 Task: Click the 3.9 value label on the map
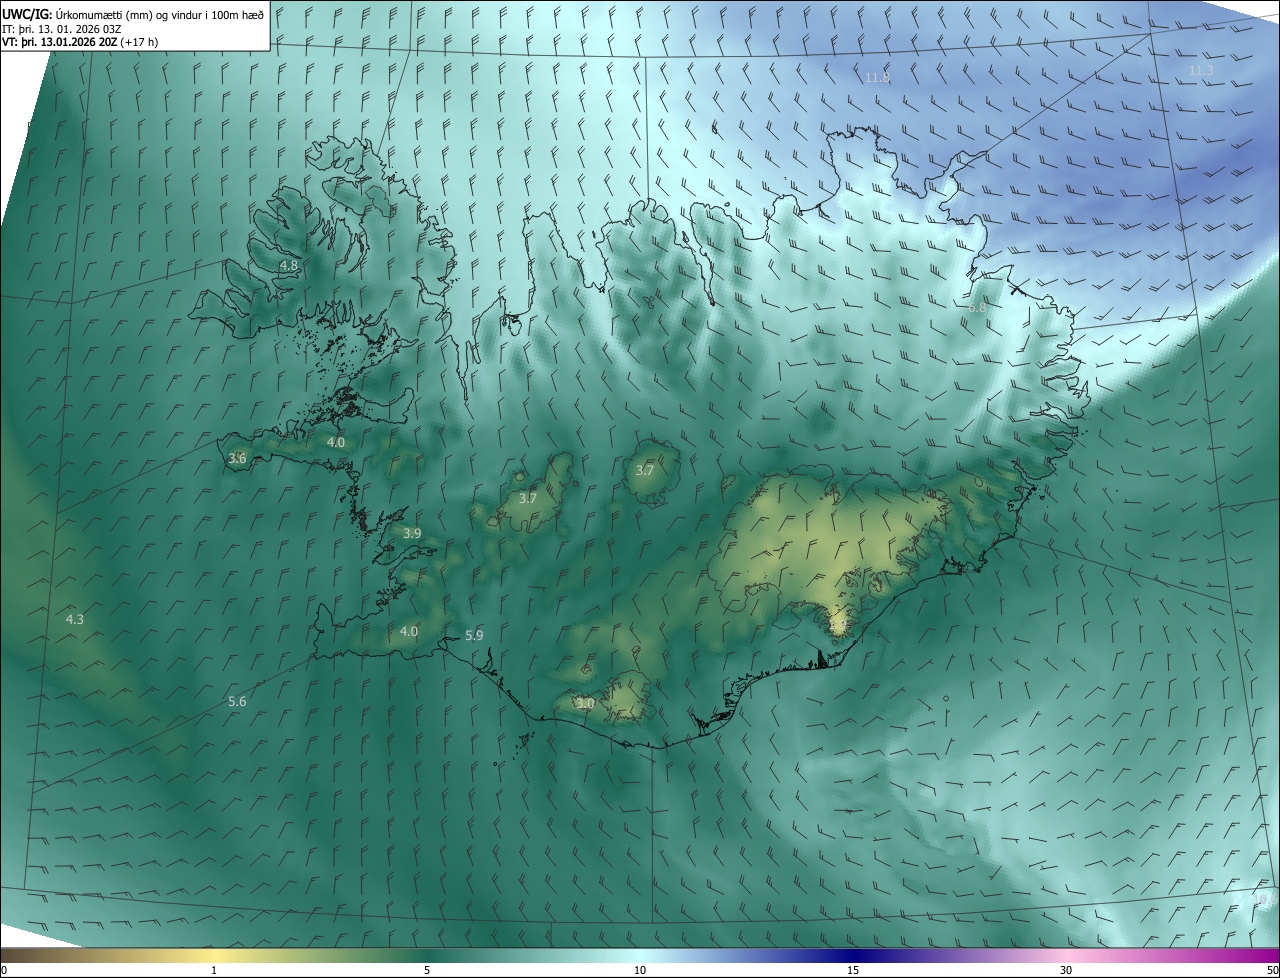412,534
